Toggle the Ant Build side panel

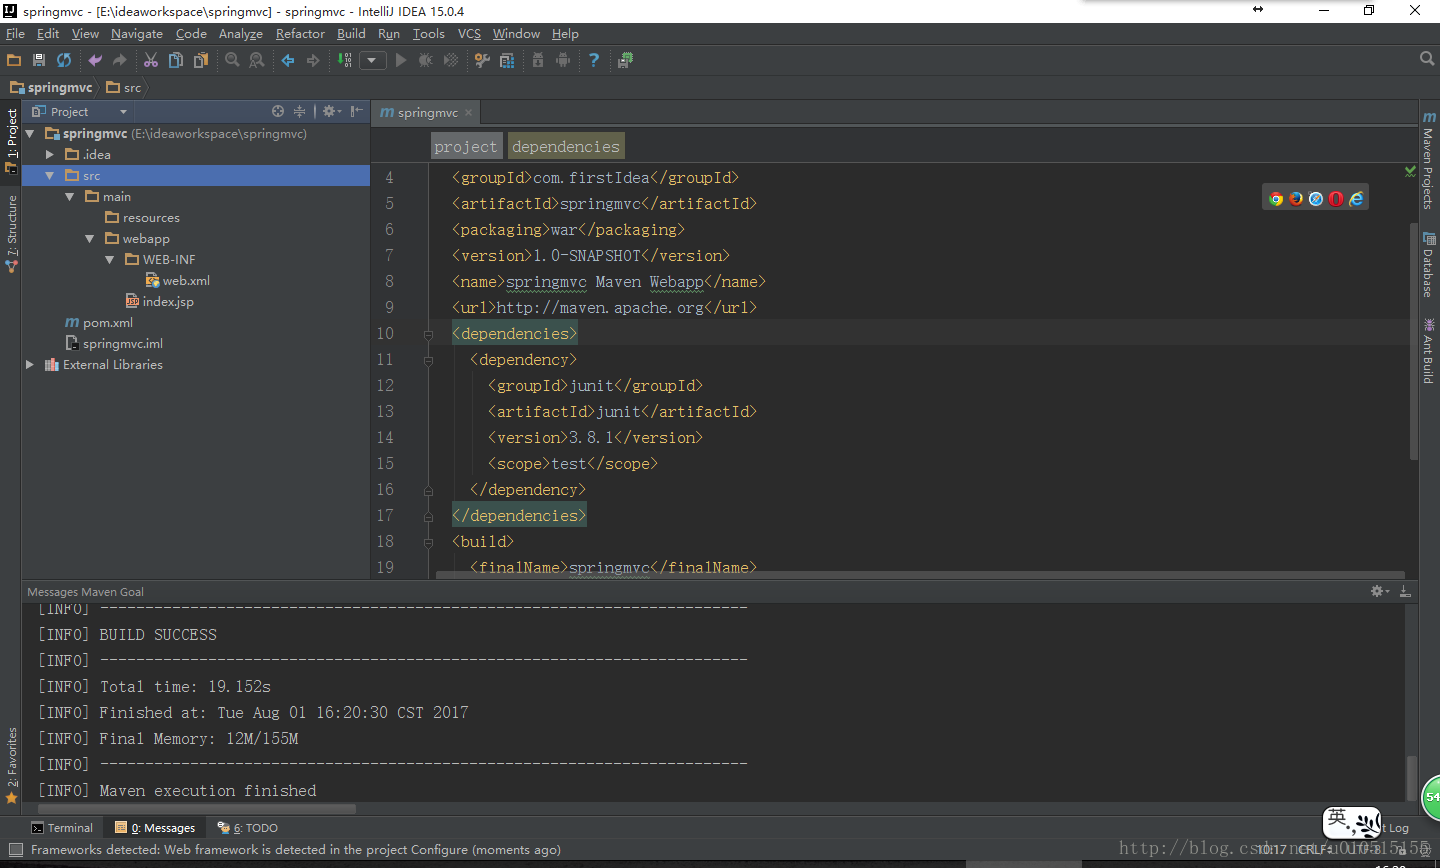pos(1429,351)
